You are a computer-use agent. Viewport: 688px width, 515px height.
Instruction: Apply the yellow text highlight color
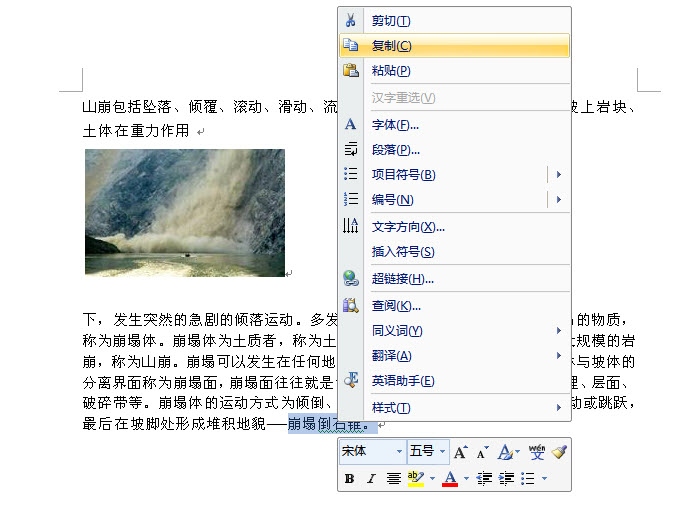[x=416, y=479]
